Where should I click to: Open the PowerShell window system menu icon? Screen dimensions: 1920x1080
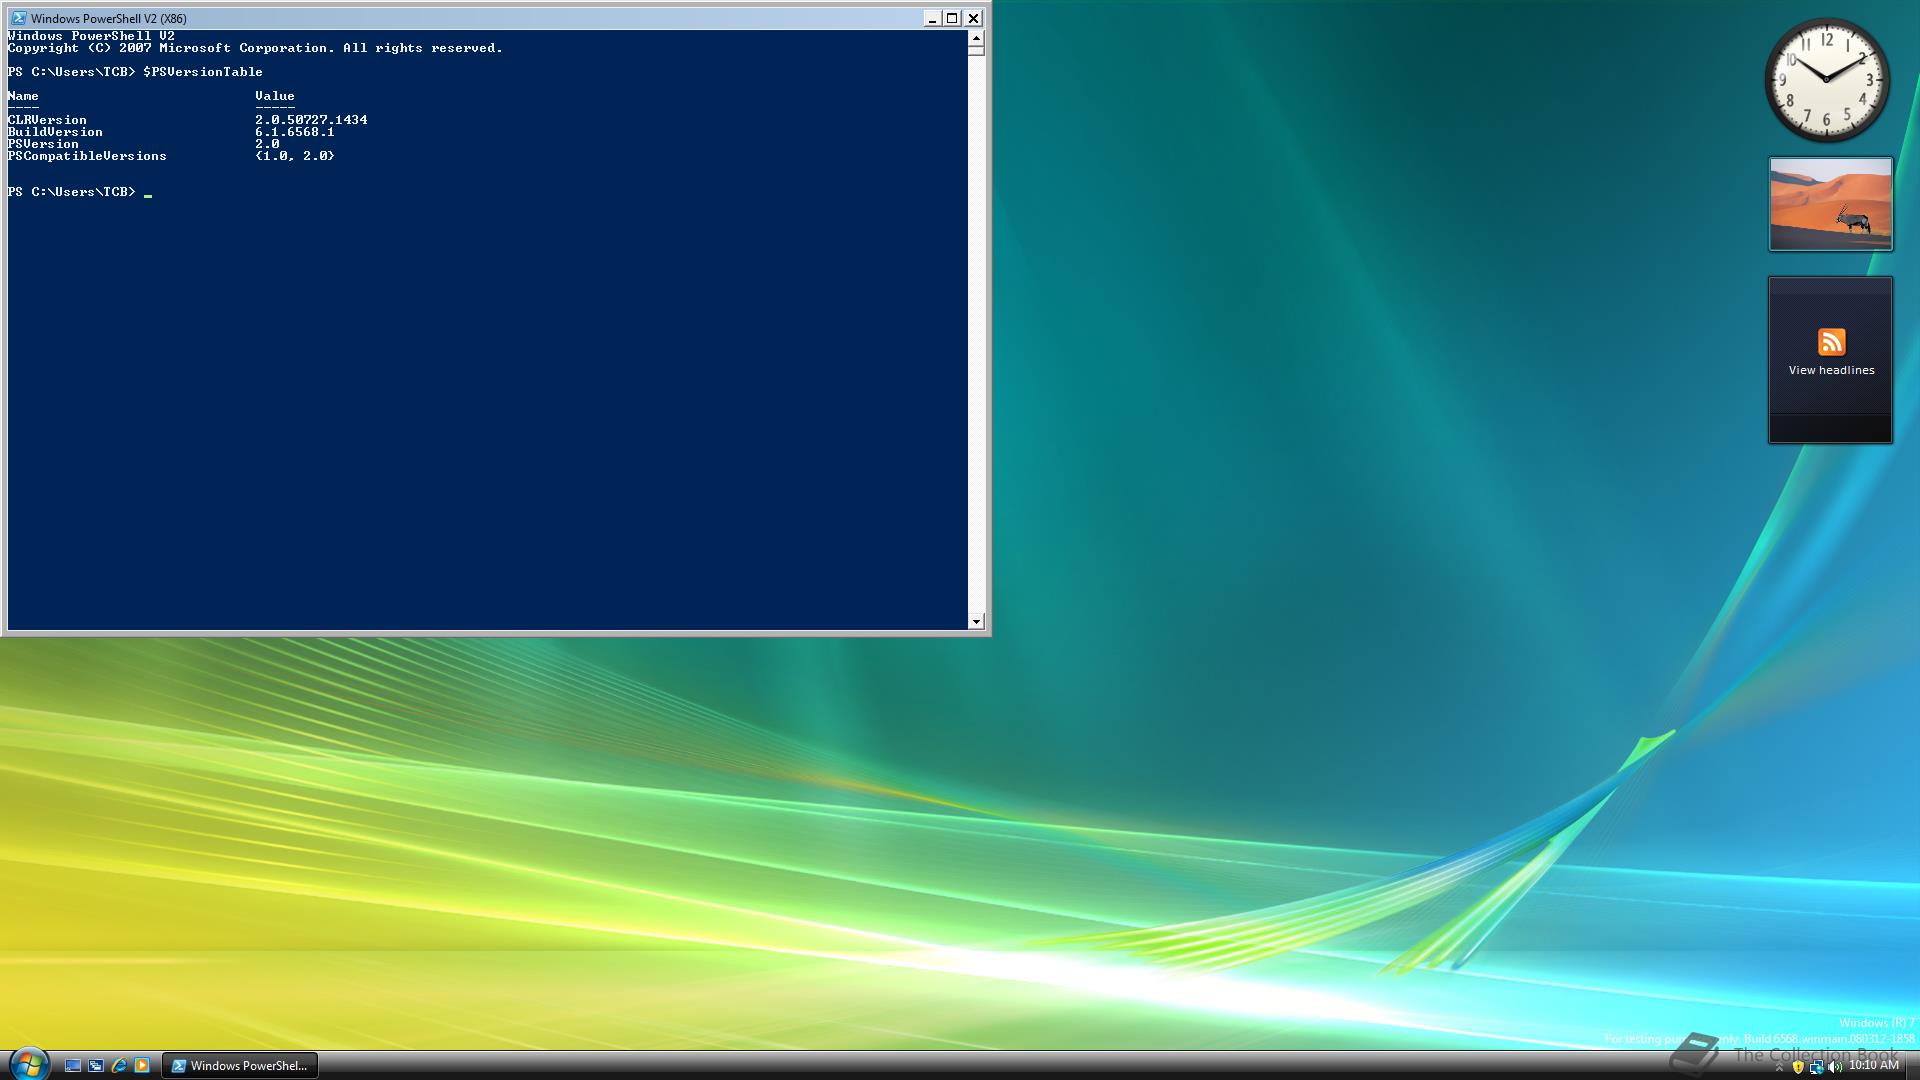[19, 18]
